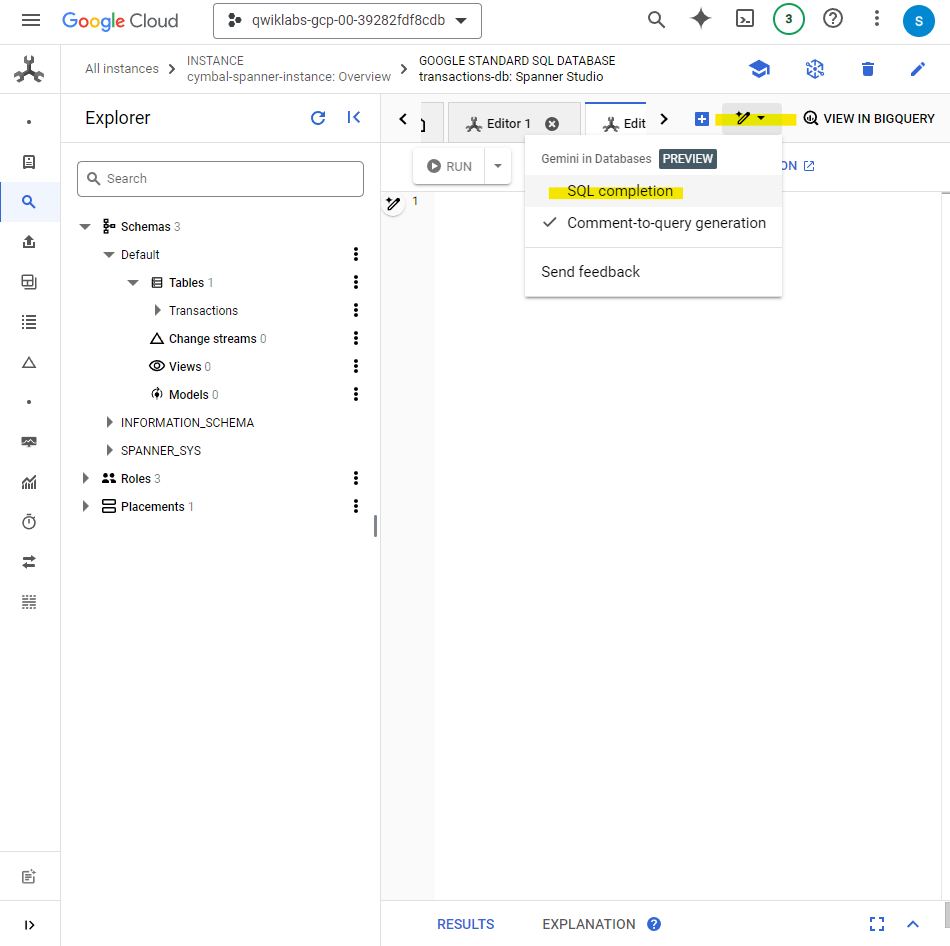Open the three-dot menu for Transactions
This screenshot has height=946, width=950.
coord(356,310)
